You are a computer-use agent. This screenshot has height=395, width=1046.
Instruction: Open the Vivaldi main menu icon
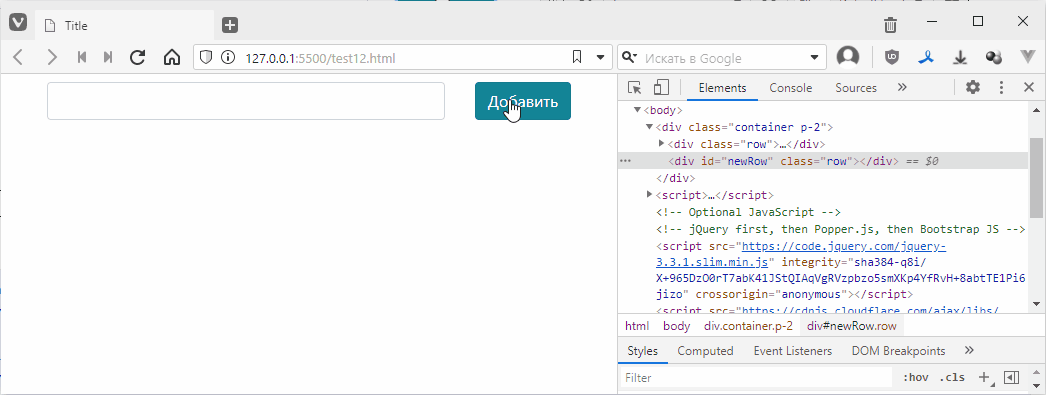point(17,24)
